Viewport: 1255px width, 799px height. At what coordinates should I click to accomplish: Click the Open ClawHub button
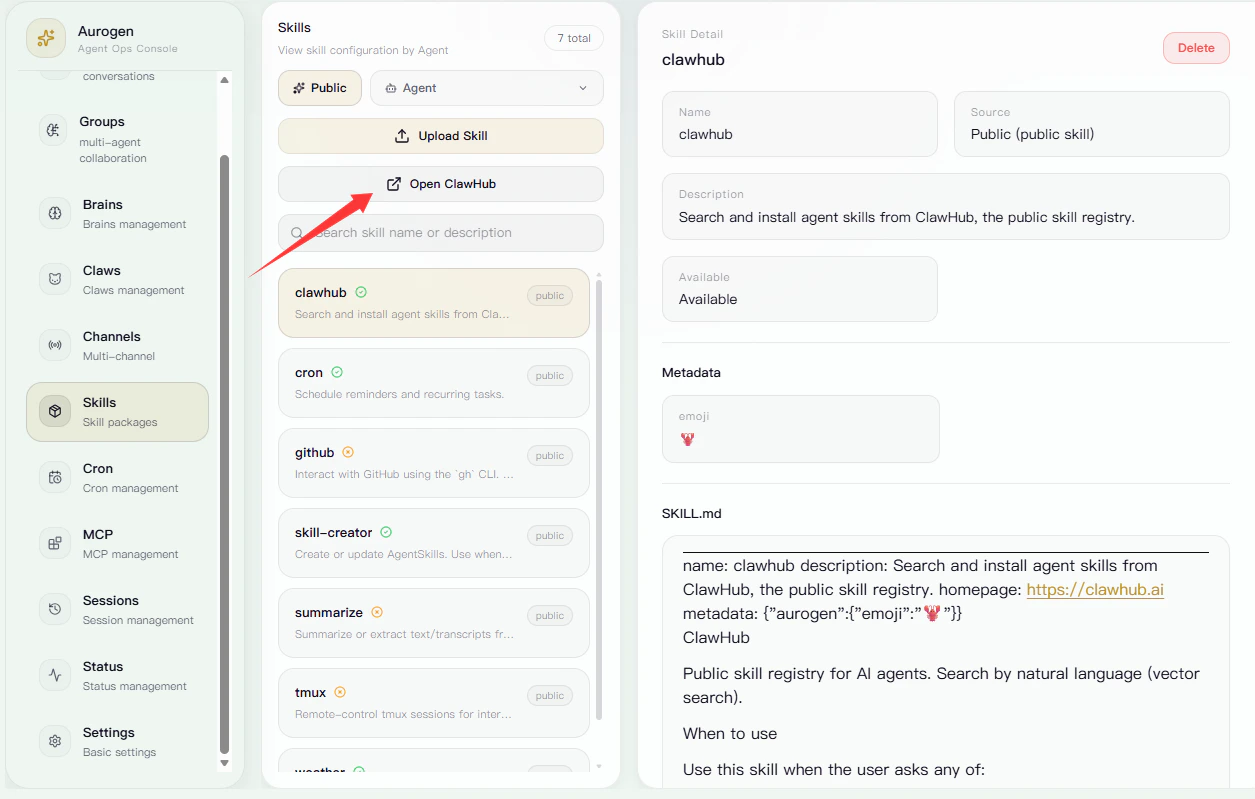441,184
